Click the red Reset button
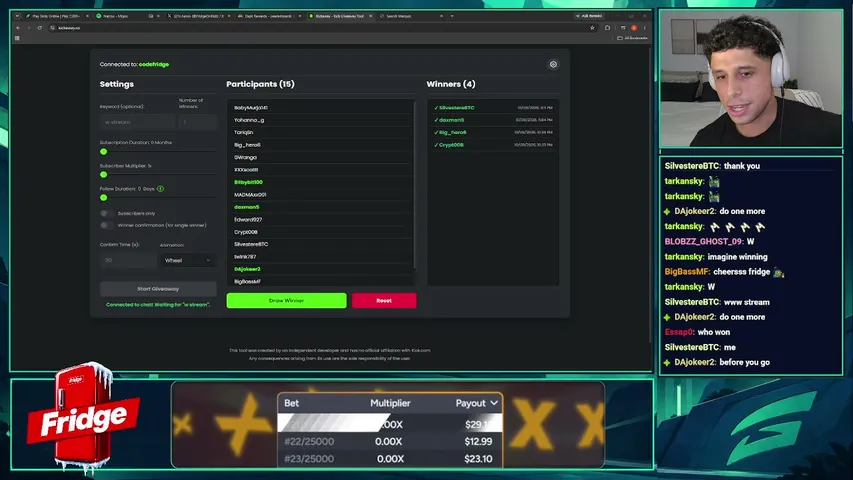Screen dimensions: 853x480 tap(384, 300)
